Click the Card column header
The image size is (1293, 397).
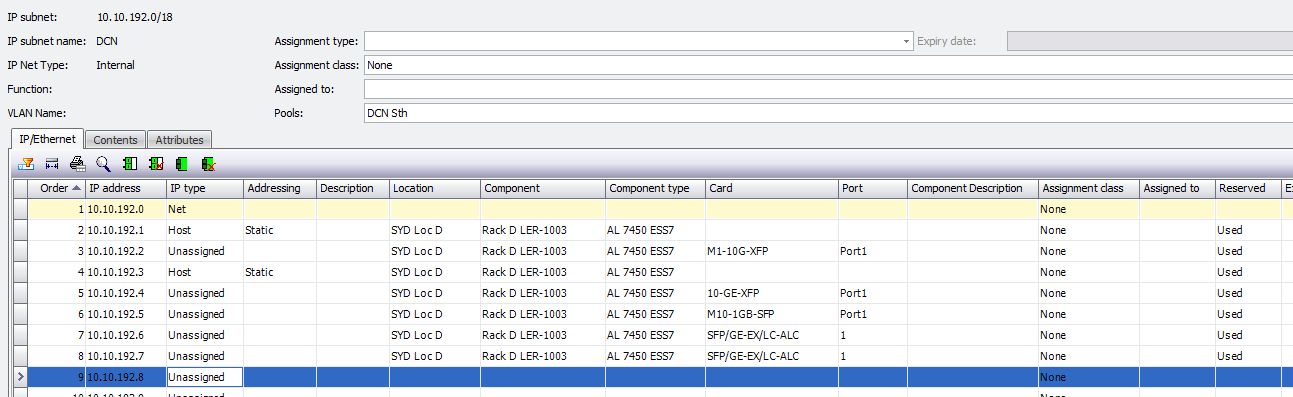[771, 188]
